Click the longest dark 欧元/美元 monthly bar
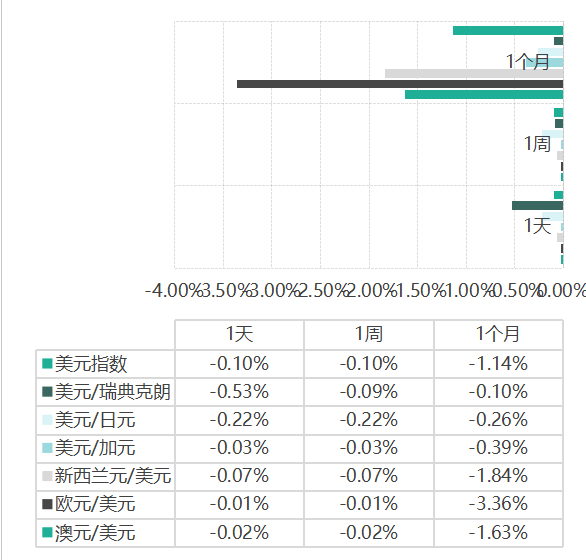The width and height of the screenshot is (586, 560). point(400,84)
